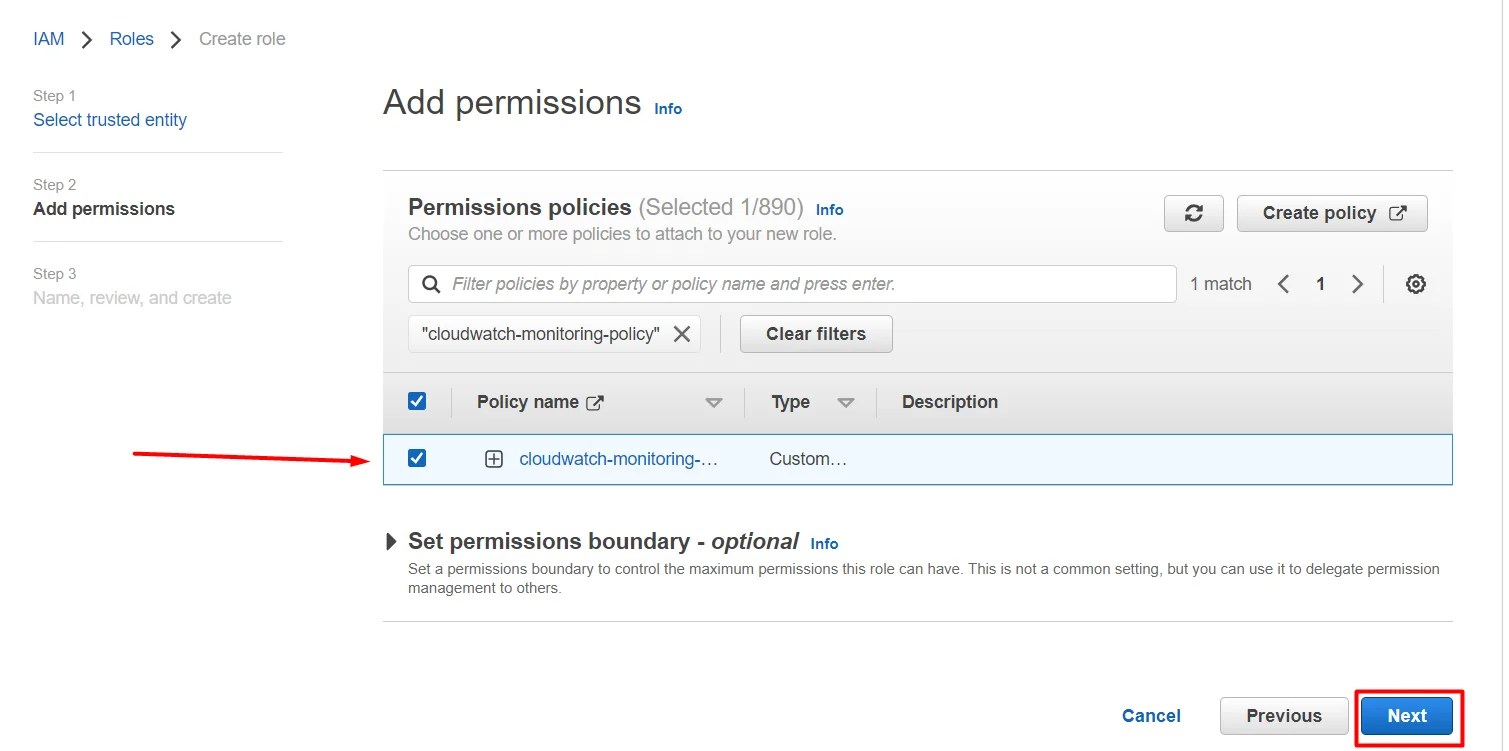This screenshot has width=1509, height=751.
Task: Click Info beside the Add permissions heading
Action: click(667, 108)
